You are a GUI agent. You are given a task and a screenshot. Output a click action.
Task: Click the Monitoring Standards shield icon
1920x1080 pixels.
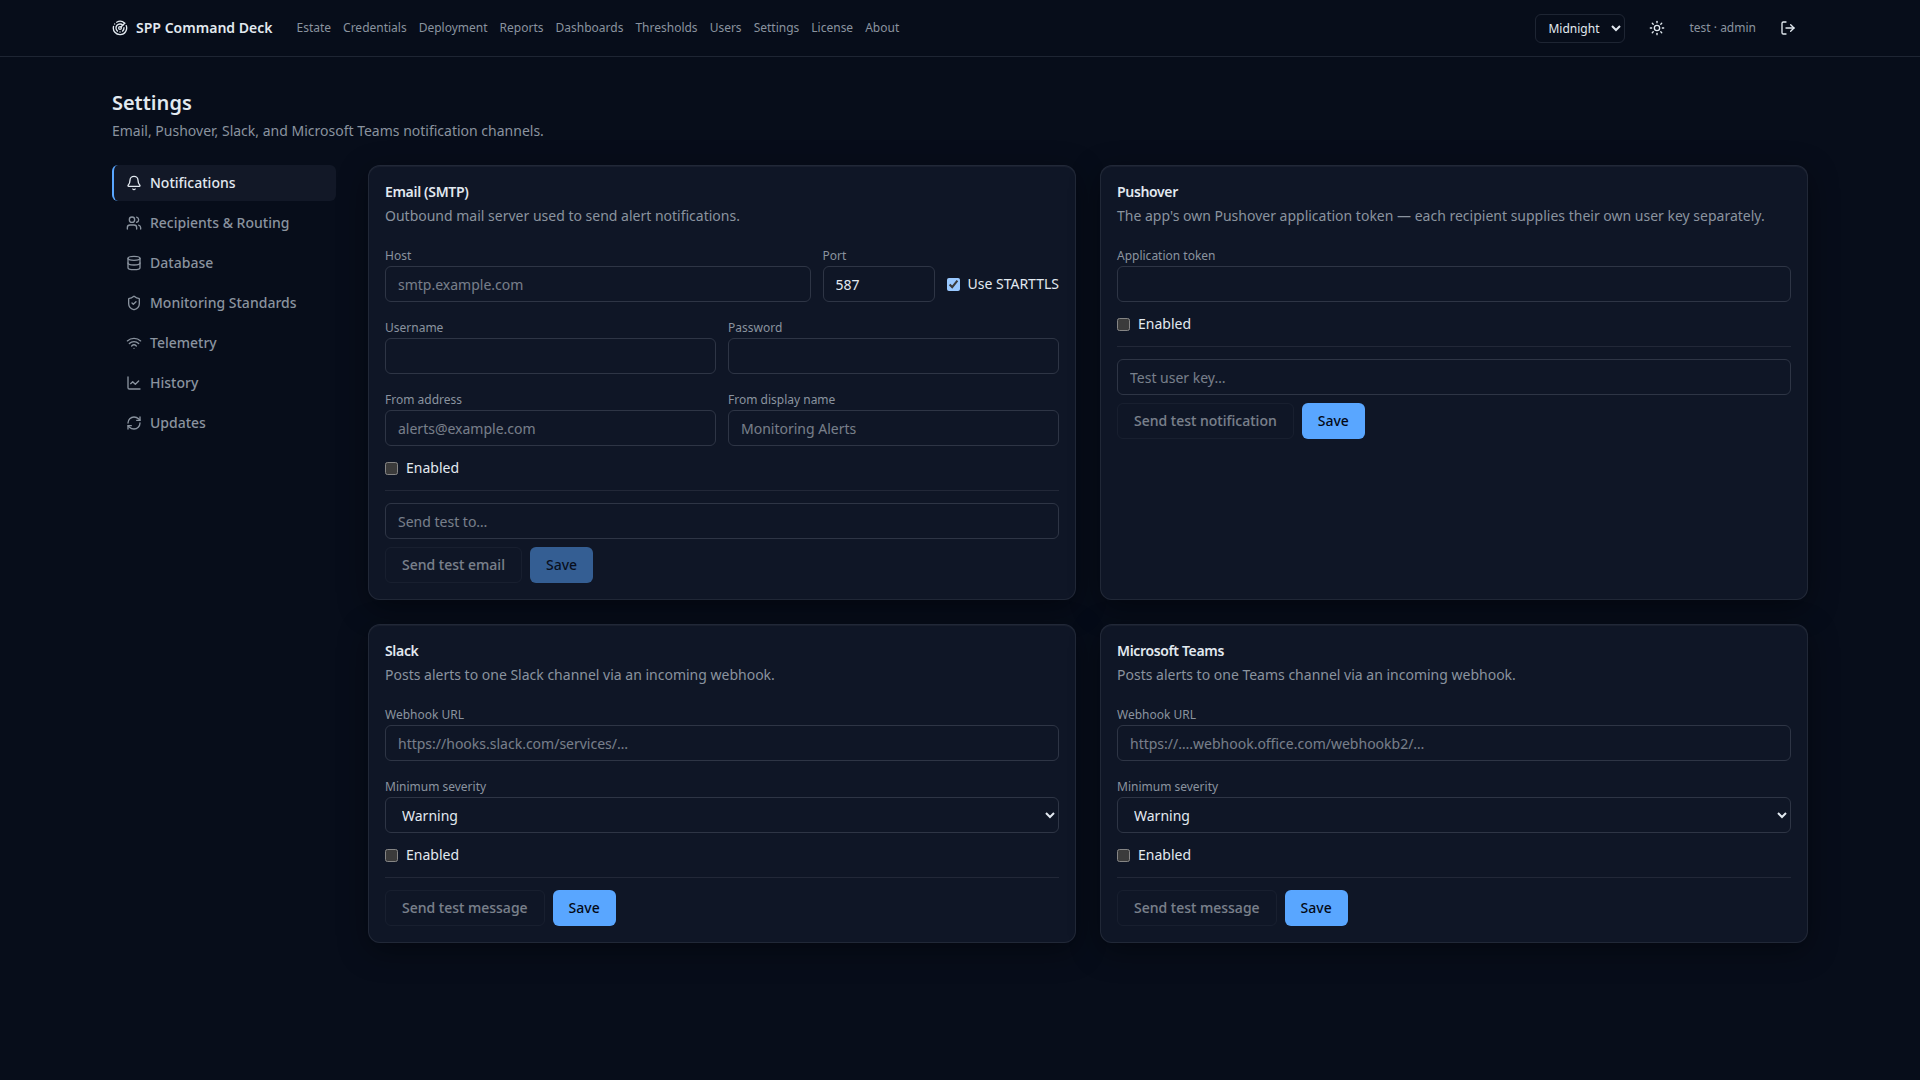click(x=134, y=303)
